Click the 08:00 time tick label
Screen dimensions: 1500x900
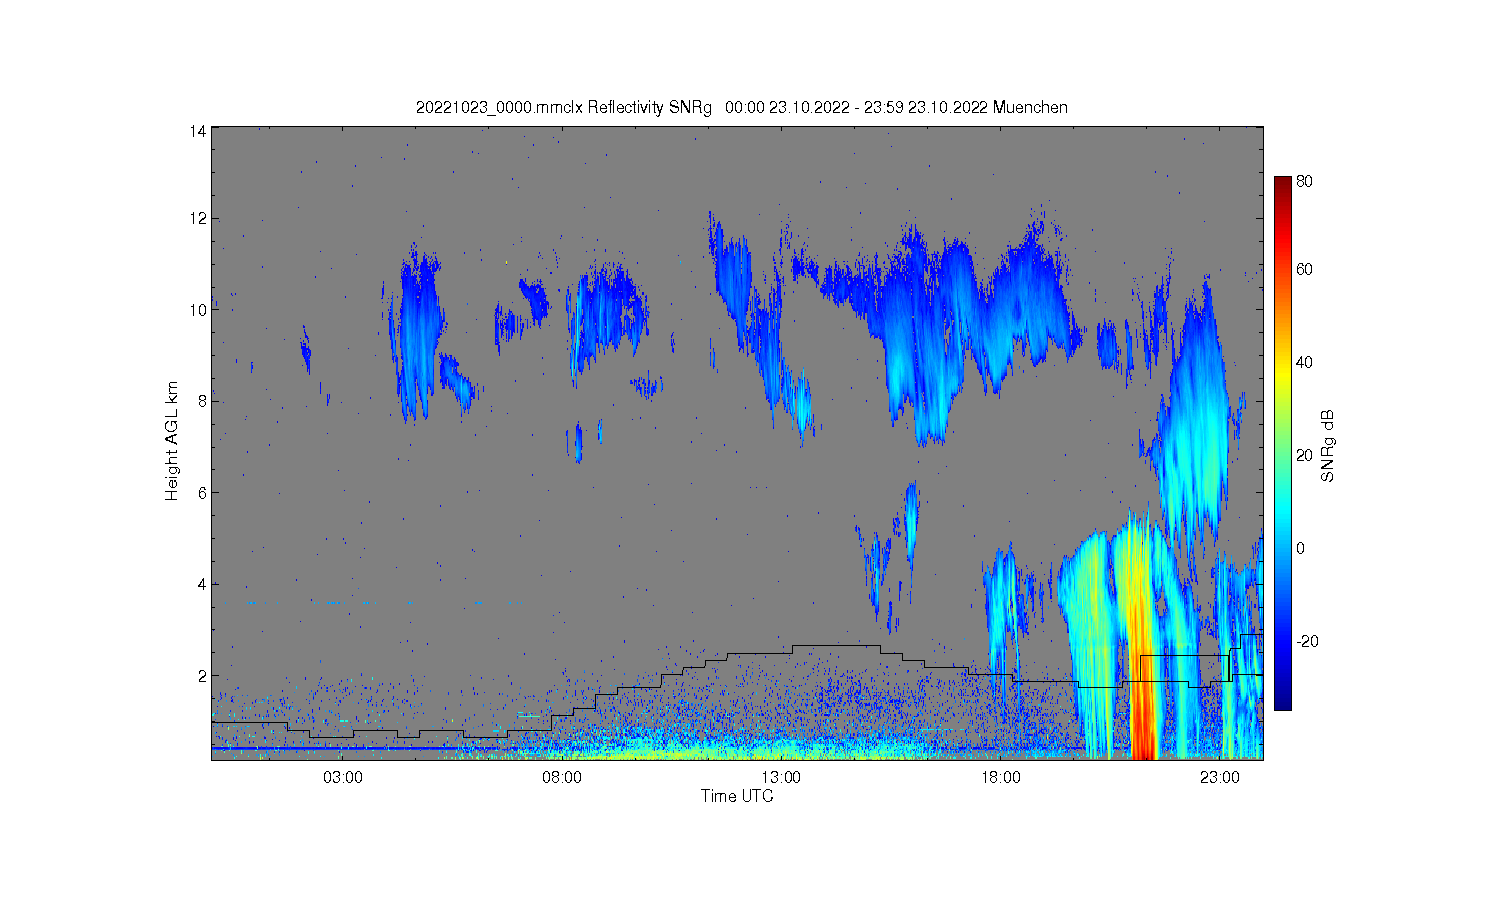pyautogui.click(x=562, y=777)
